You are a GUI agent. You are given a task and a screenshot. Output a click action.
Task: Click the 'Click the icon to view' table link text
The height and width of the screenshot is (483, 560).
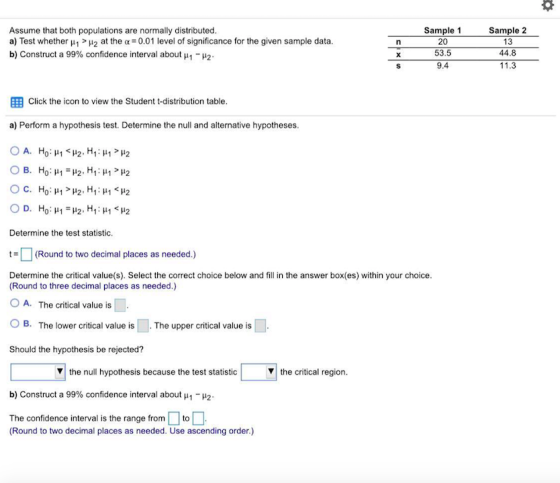pyautogui.click(x=128, y=101)
